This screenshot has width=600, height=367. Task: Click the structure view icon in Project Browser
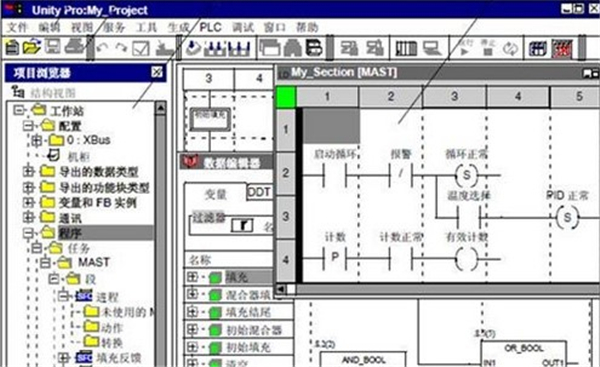(x=18, y=92)
